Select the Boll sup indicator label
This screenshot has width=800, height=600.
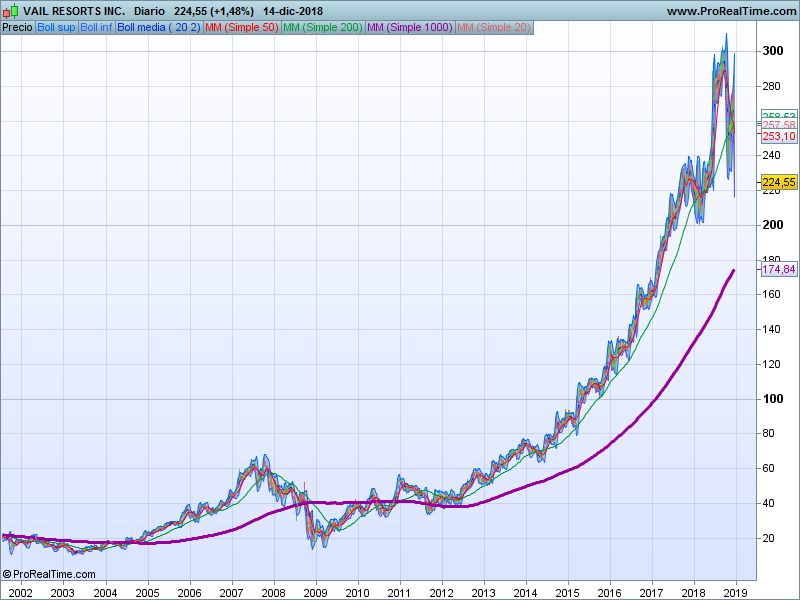pyautogui.click(x=56, y=28)
